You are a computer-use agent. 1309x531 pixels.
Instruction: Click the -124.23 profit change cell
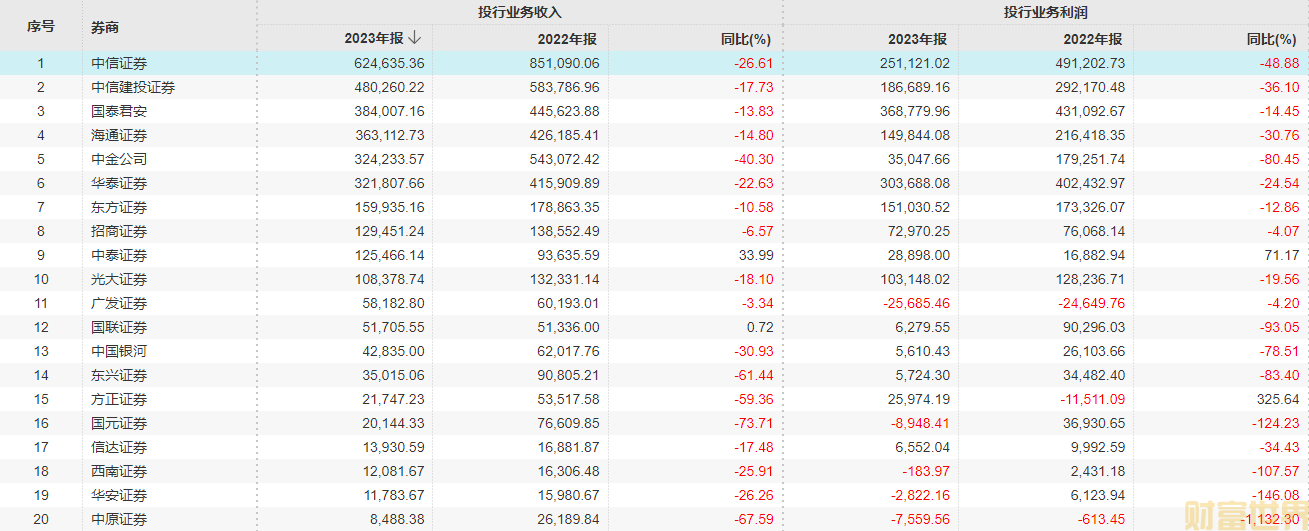click(x=1278, y=423)
